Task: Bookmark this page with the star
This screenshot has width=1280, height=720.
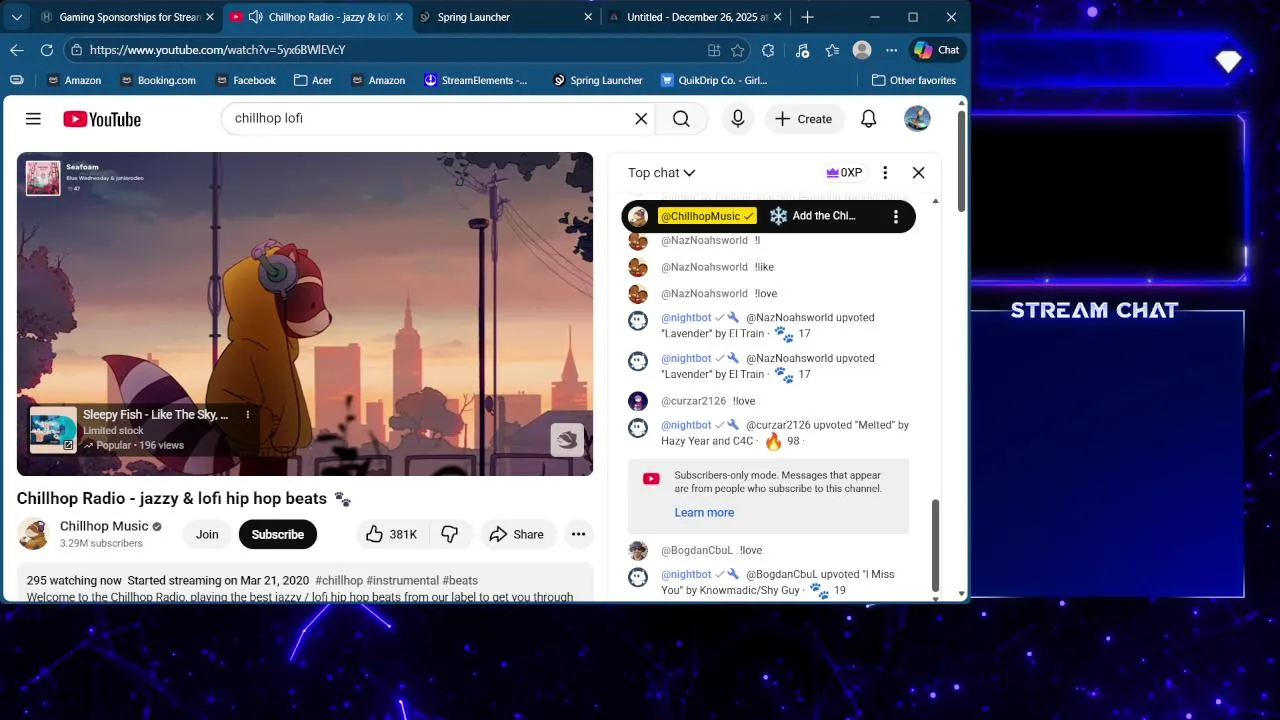Action: click(738, 50)
